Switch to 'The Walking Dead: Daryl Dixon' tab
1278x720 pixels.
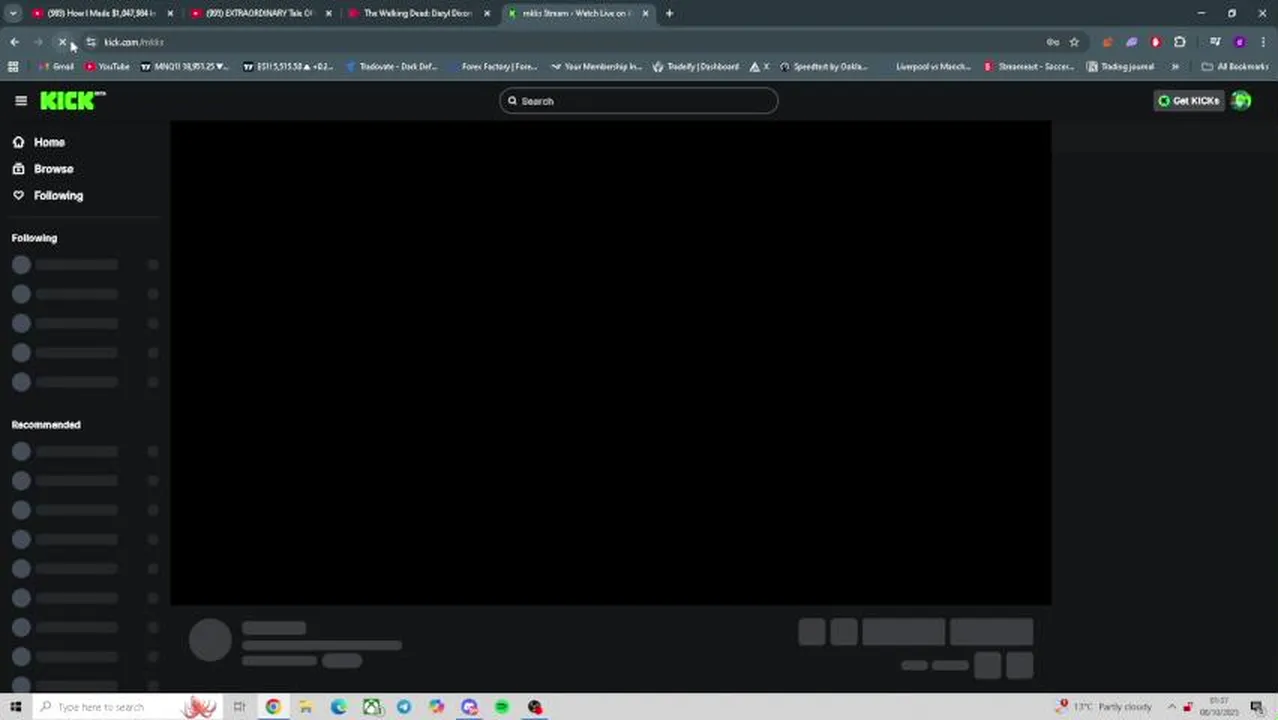pos(418,13)
